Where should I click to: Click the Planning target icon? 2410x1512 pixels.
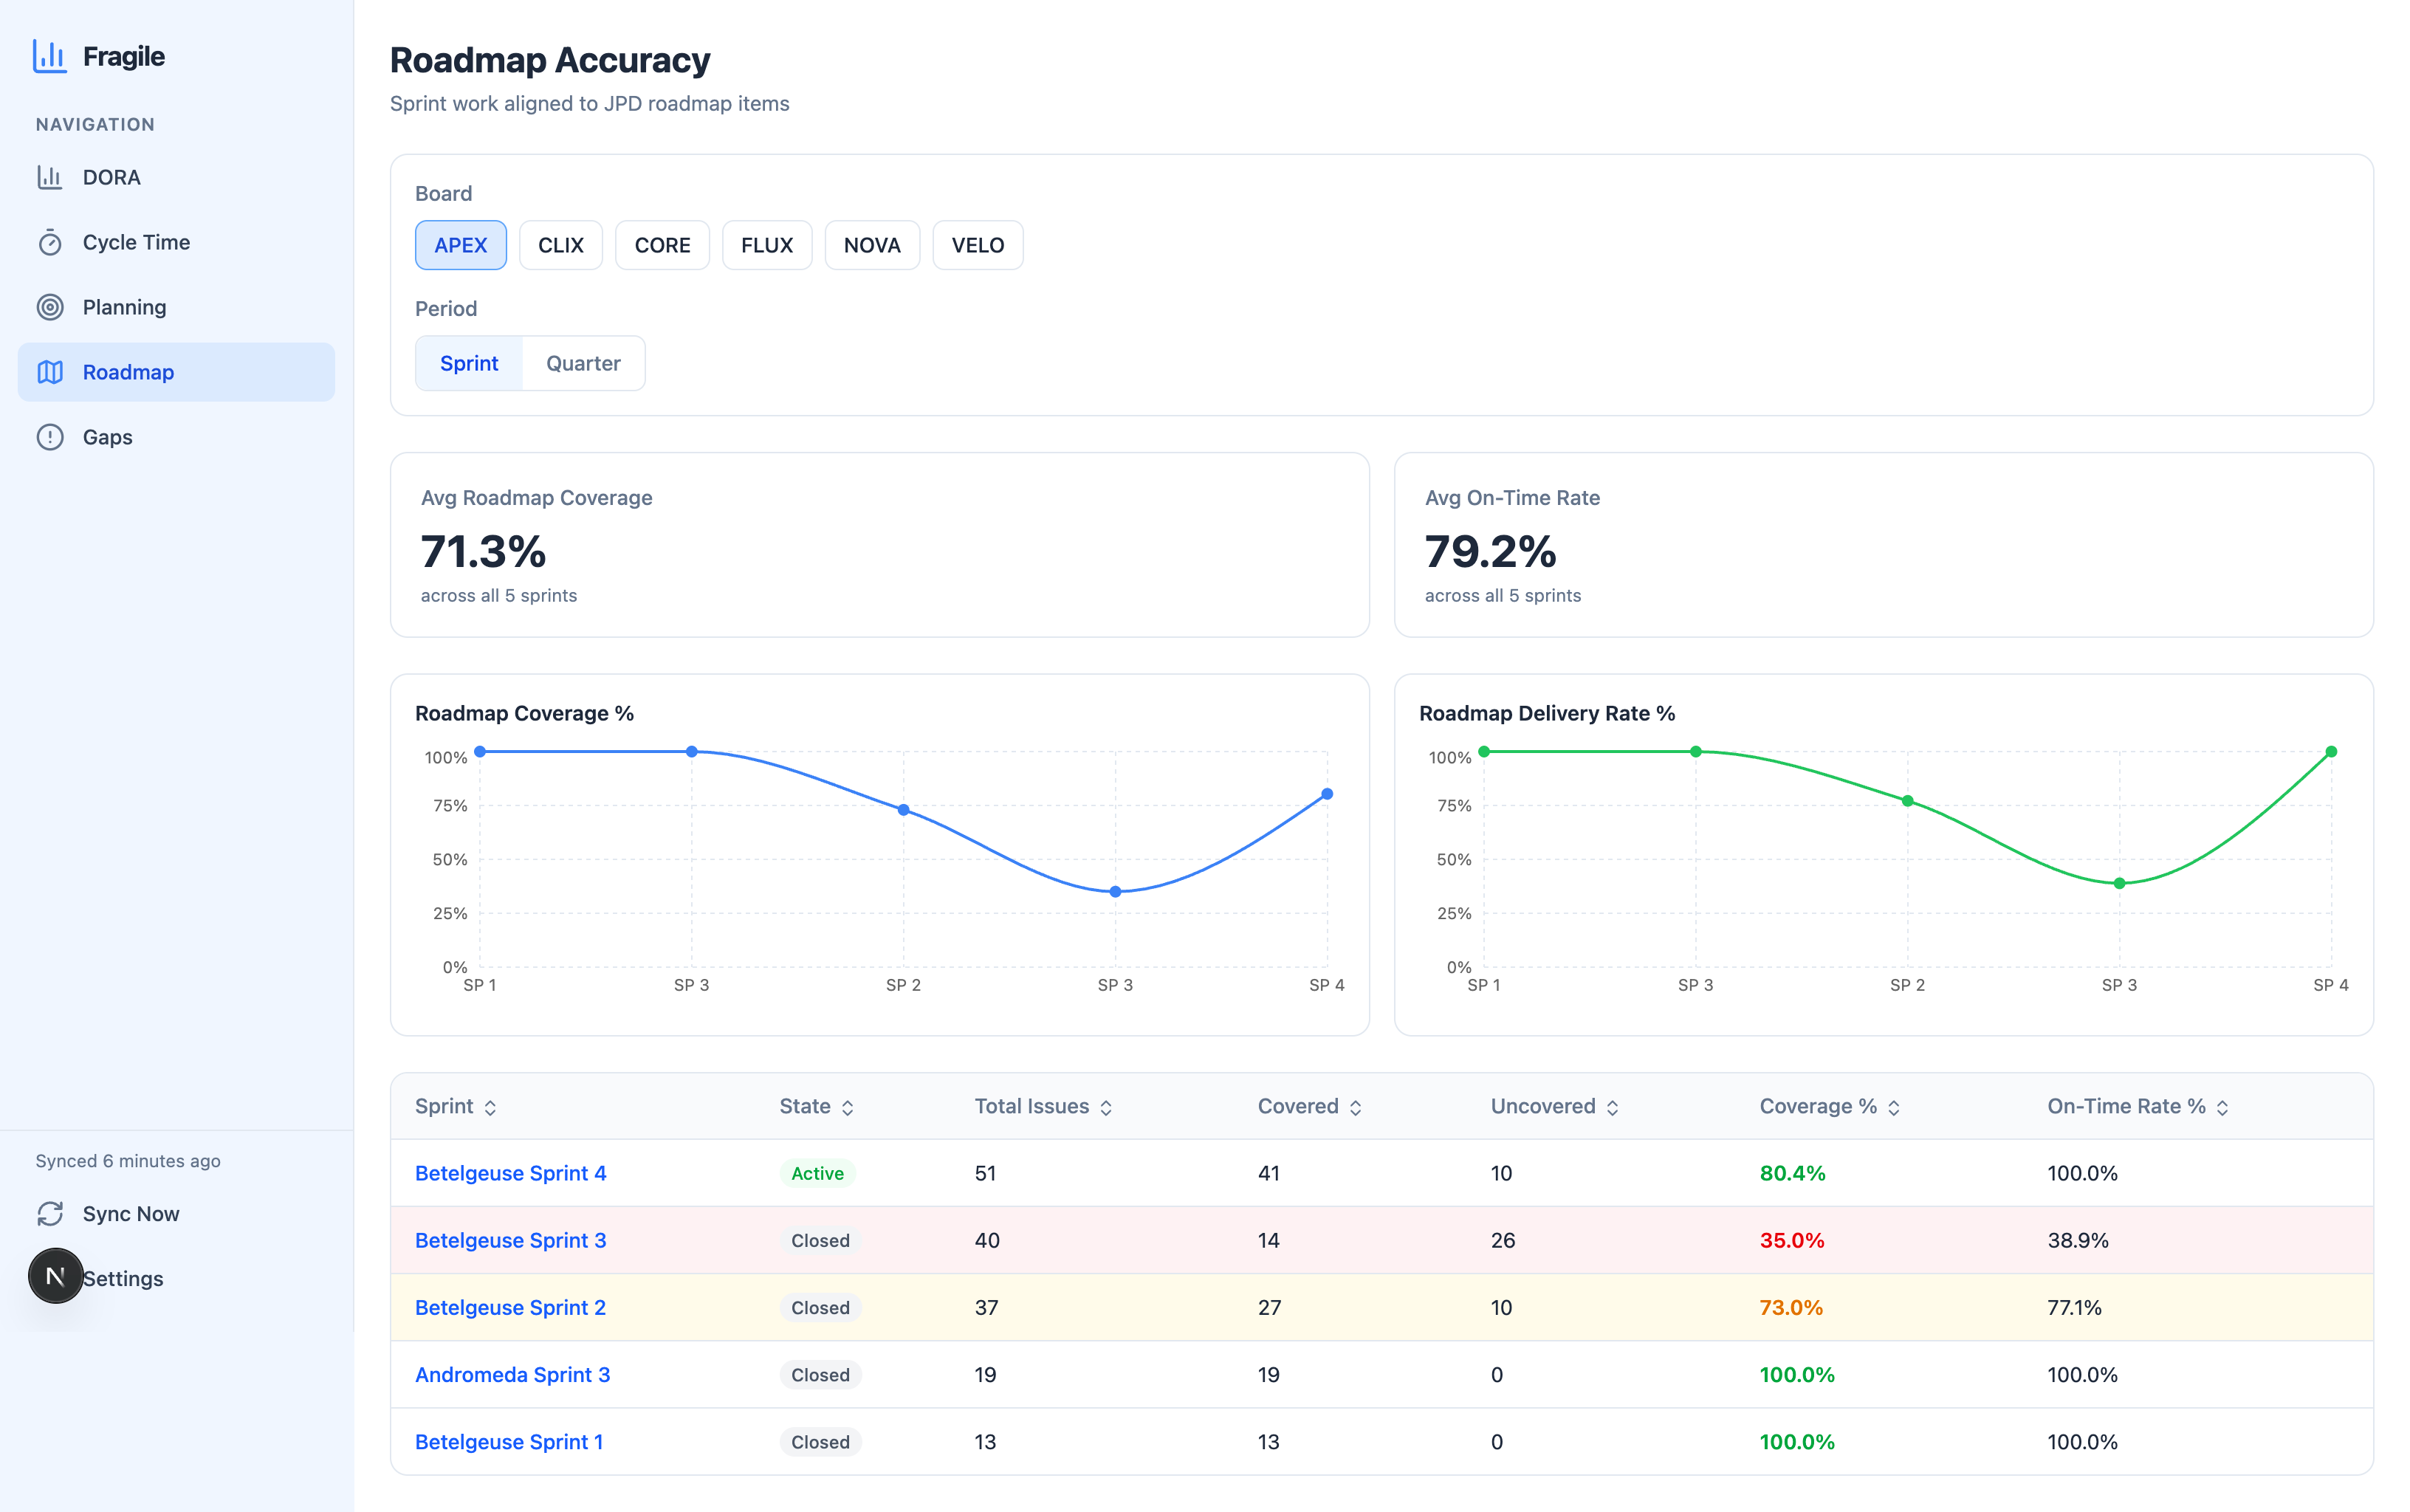pos(50,307)
